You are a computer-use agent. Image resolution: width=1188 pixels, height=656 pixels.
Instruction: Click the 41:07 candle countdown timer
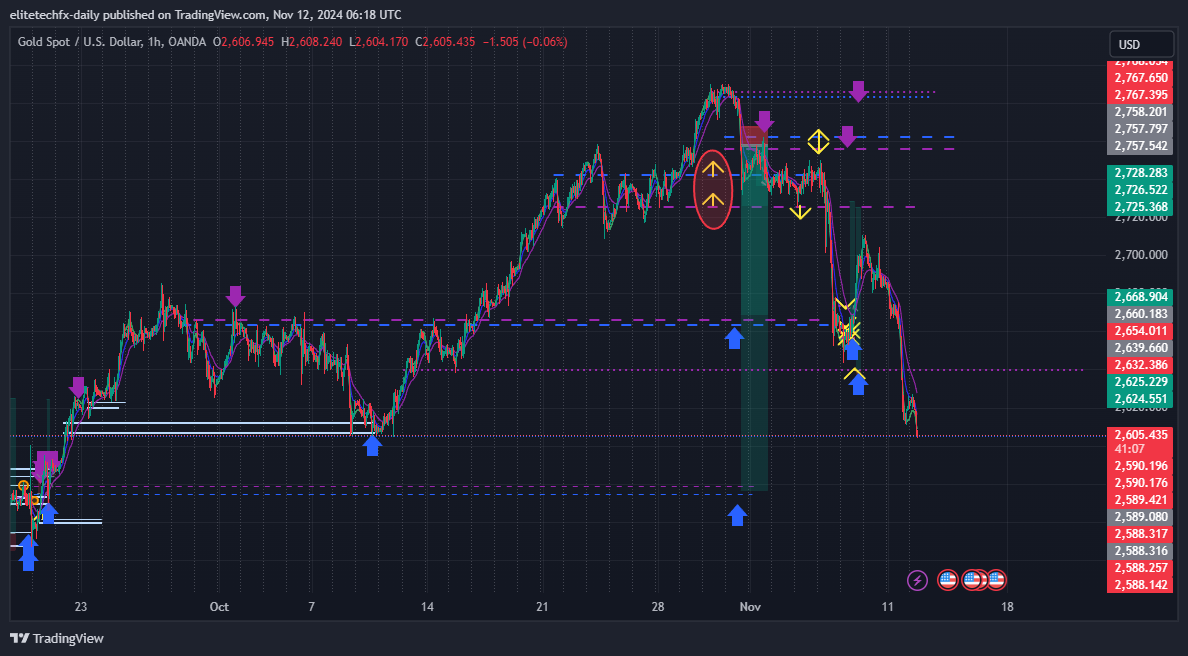1130,448
